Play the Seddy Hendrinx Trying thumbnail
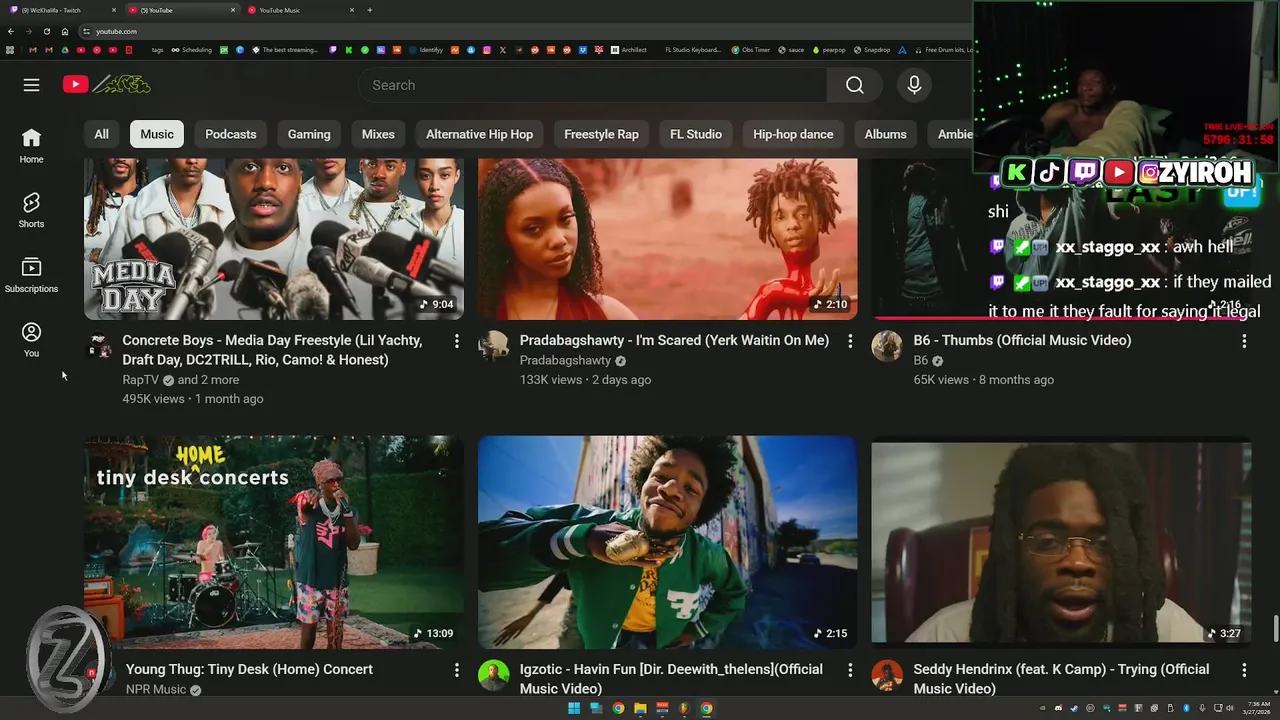1280x720 pixels. [x=1061, y=542]
